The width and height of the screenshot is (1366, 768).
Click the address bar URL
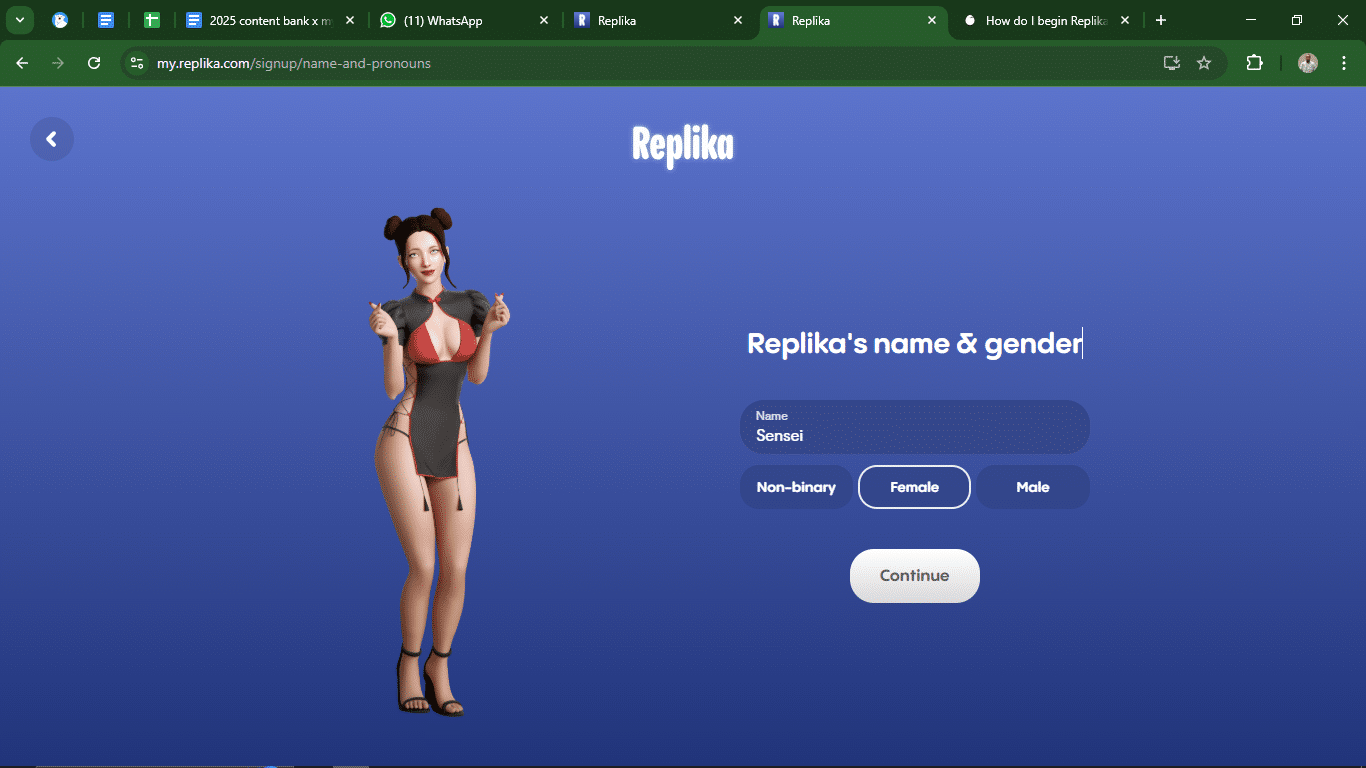pos(294,63)
